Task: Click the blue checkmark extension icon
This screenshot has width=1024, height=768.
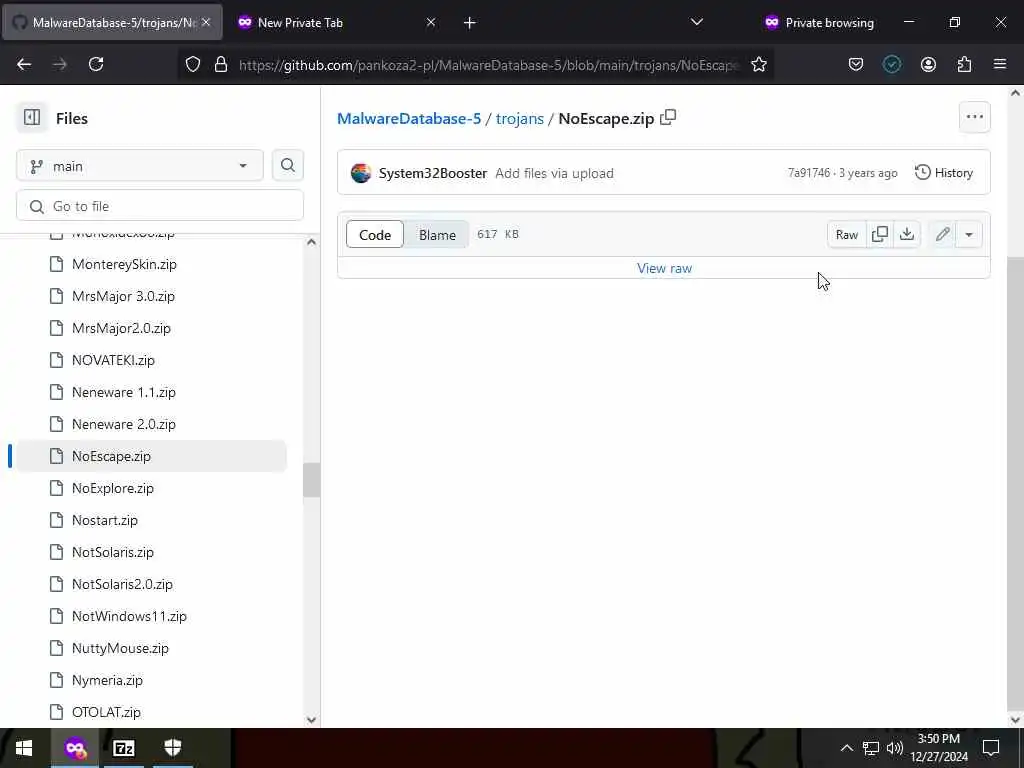Action: point(892,64)
